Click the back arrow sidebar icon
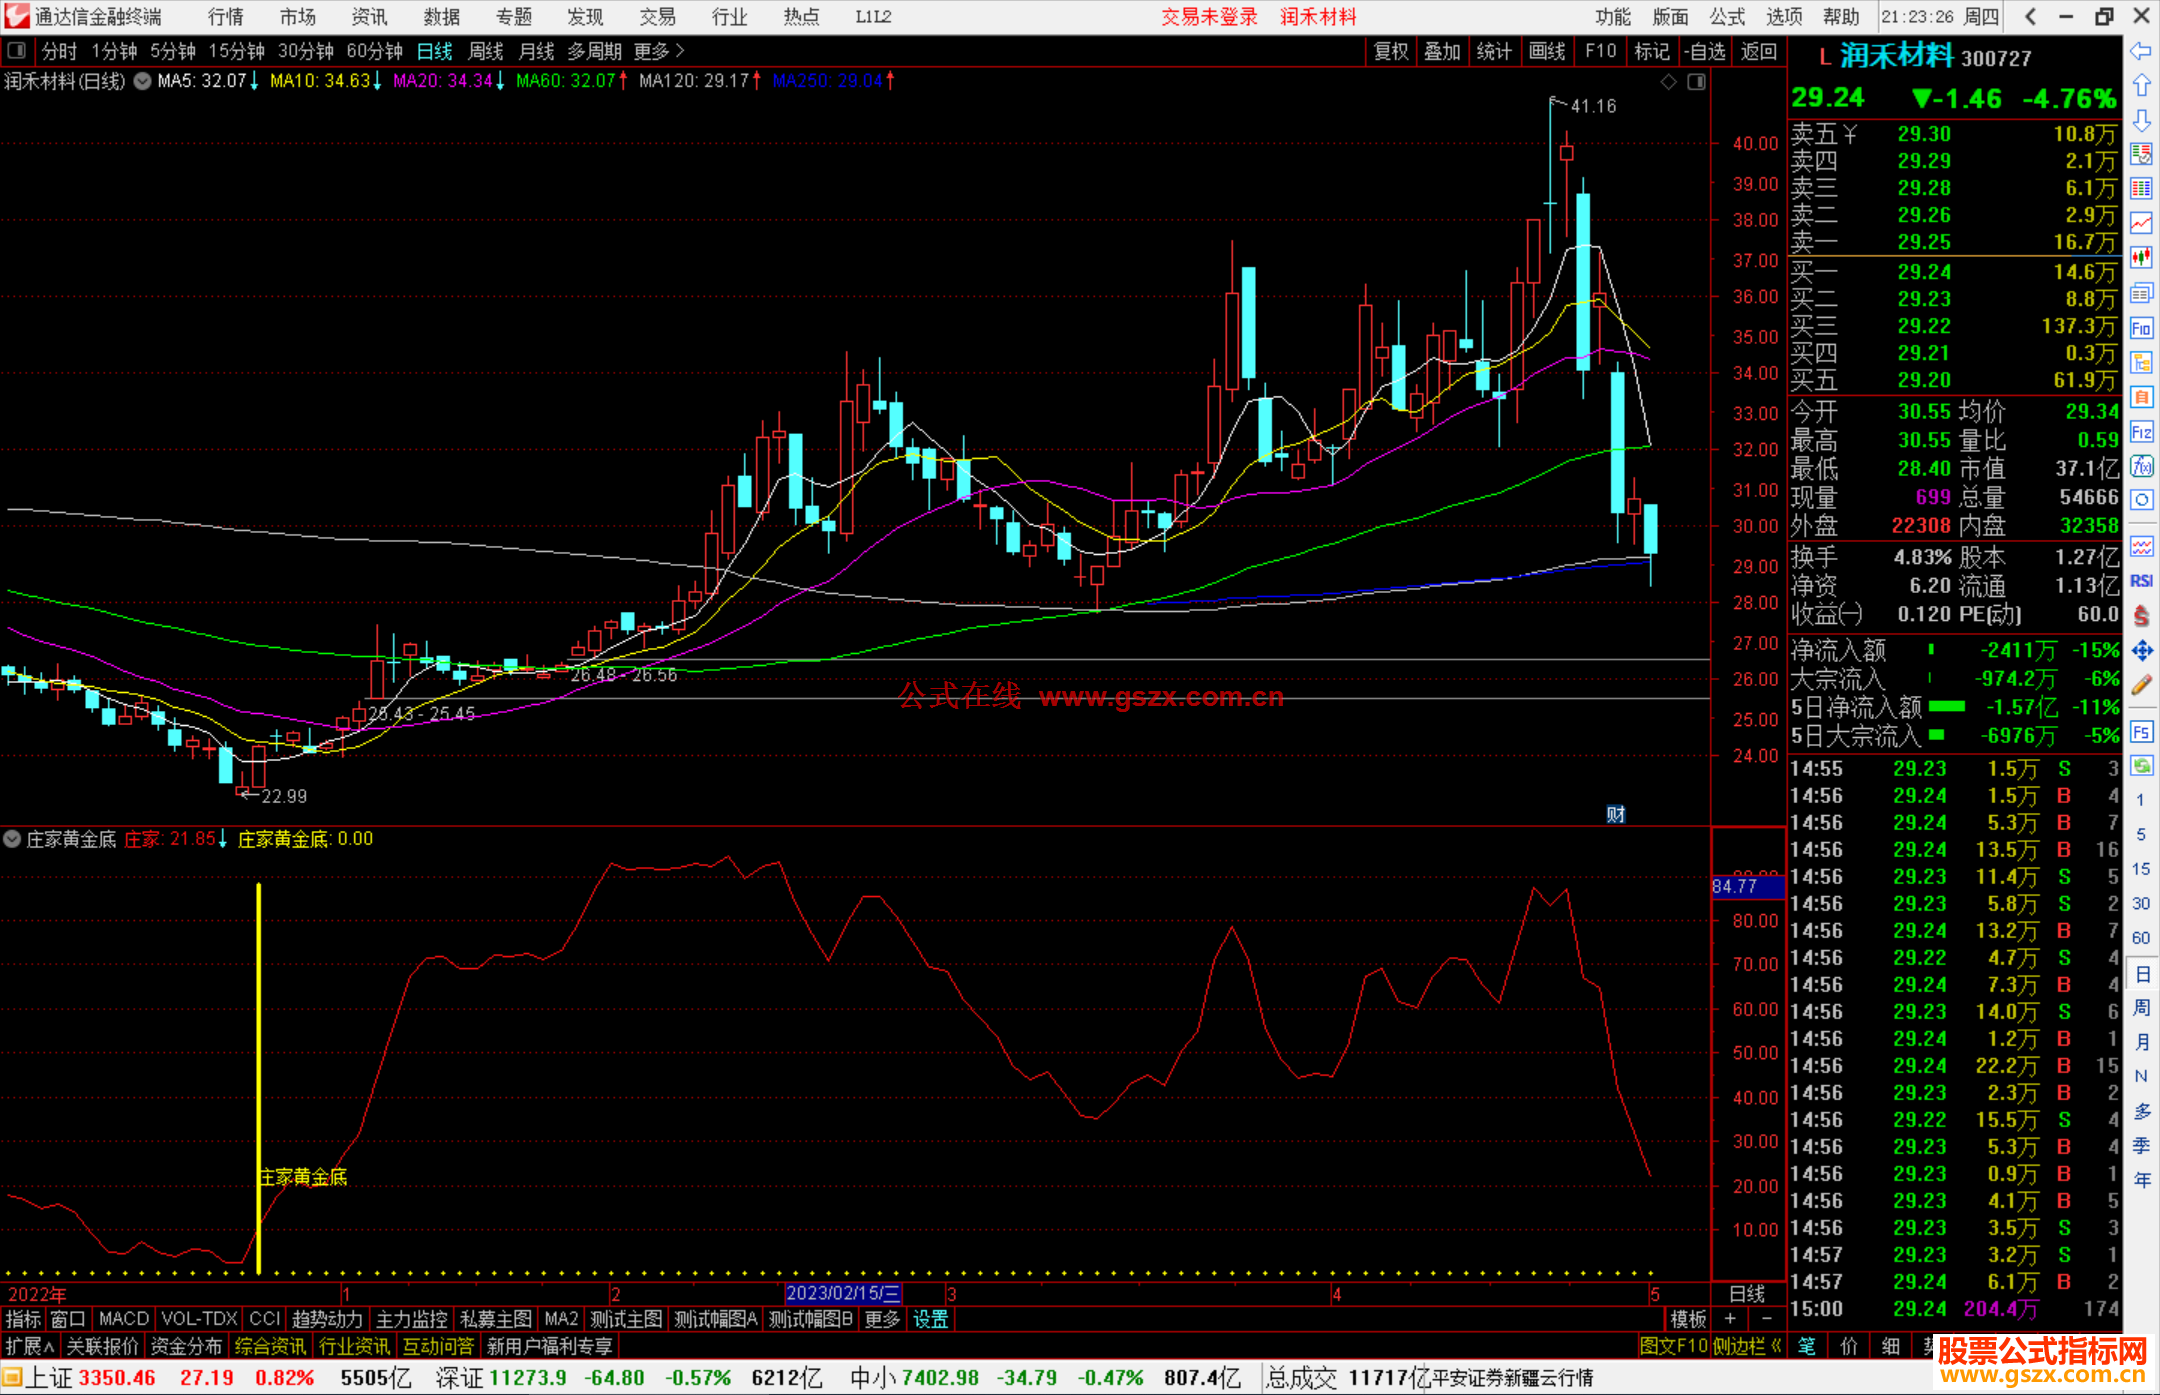2160x1395 pixels. 2141,51
